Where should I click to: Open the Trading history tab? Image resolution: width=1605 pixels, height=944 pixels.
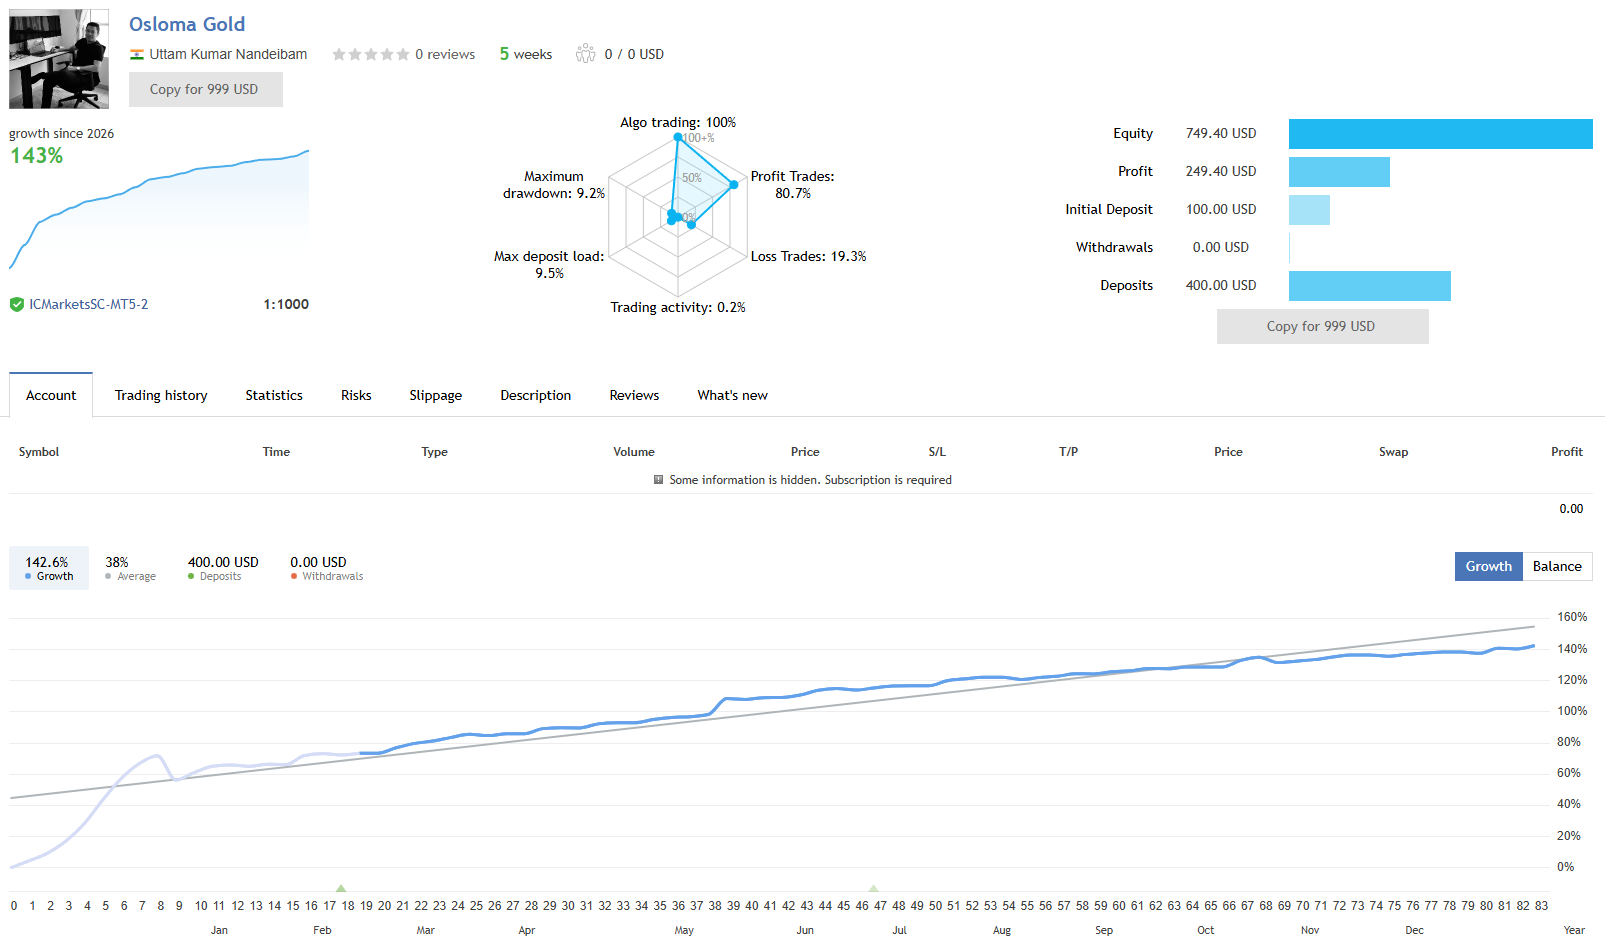(161, 395)
